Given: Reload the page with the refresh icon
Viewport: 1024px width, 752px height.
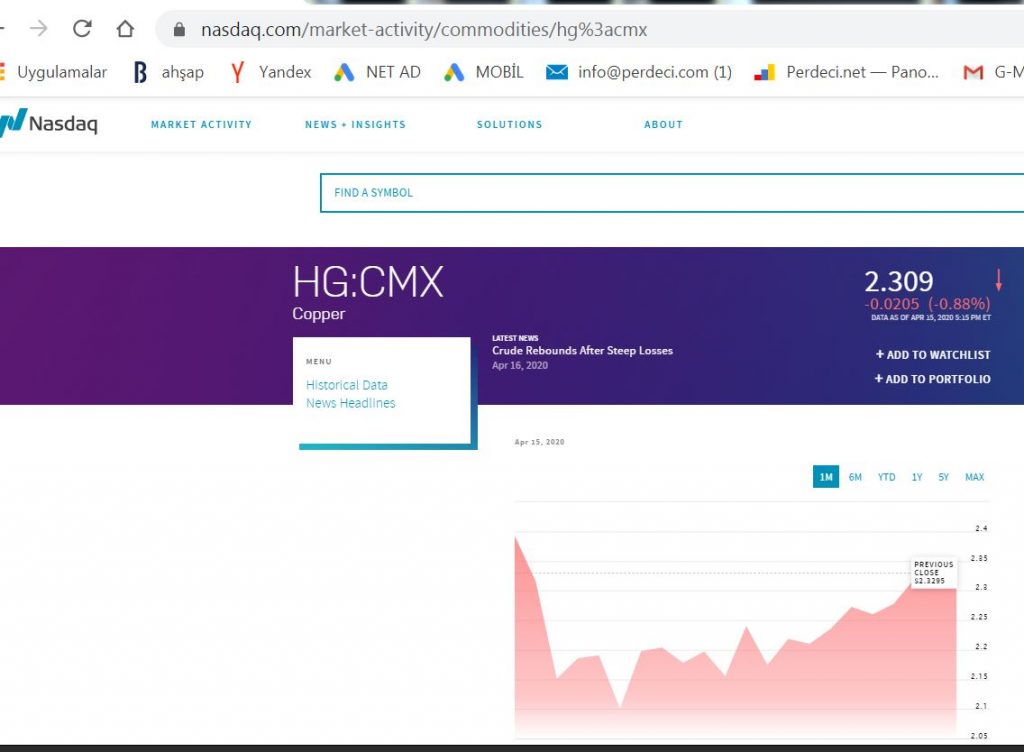Looking at the screenshot, I should (82, 29).
